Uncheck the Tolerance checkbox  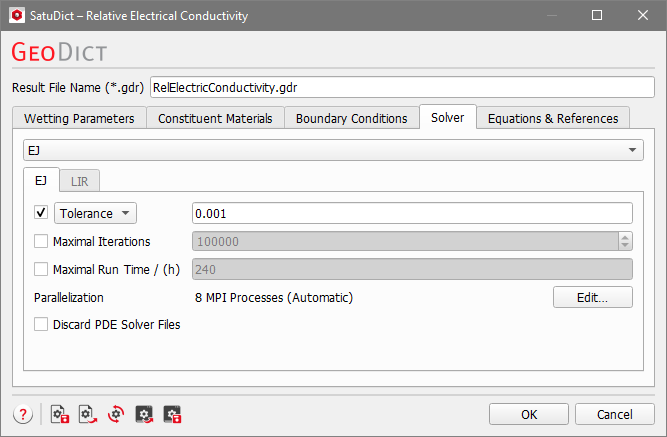41,212
